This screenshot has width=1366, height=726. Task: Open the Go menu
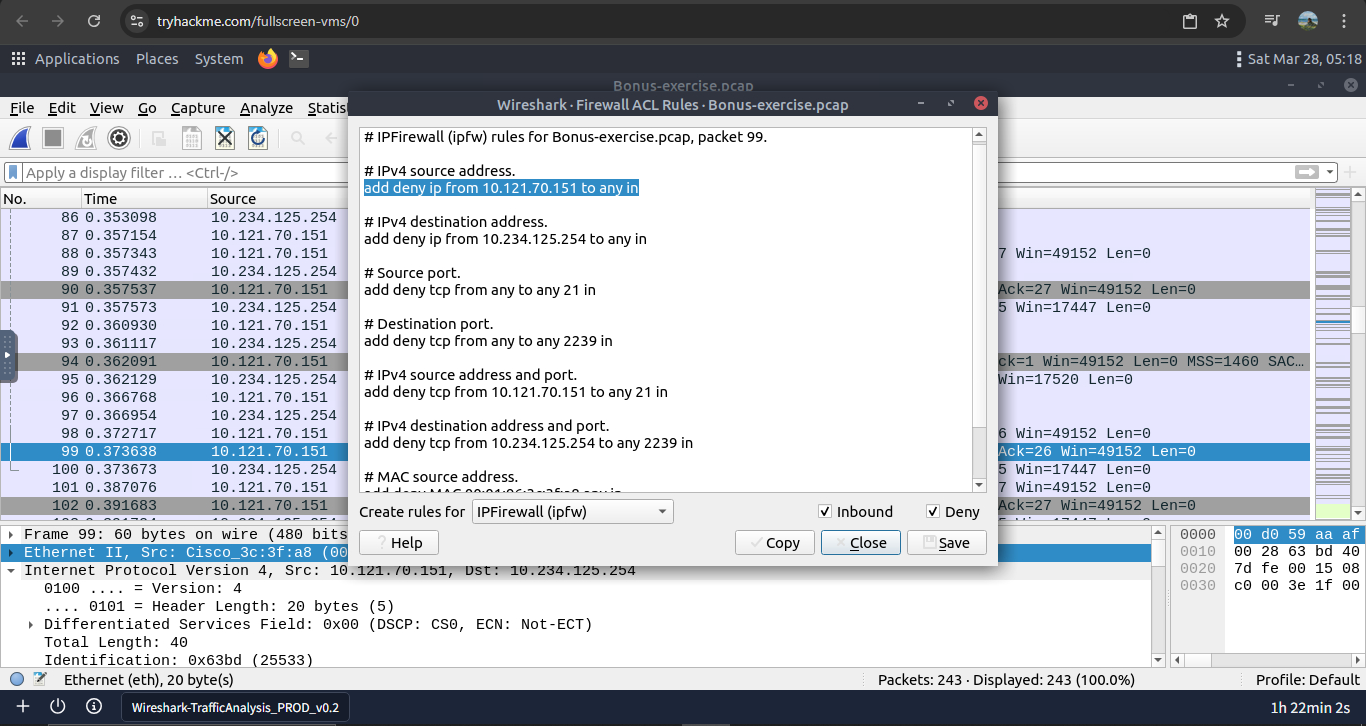148,108
